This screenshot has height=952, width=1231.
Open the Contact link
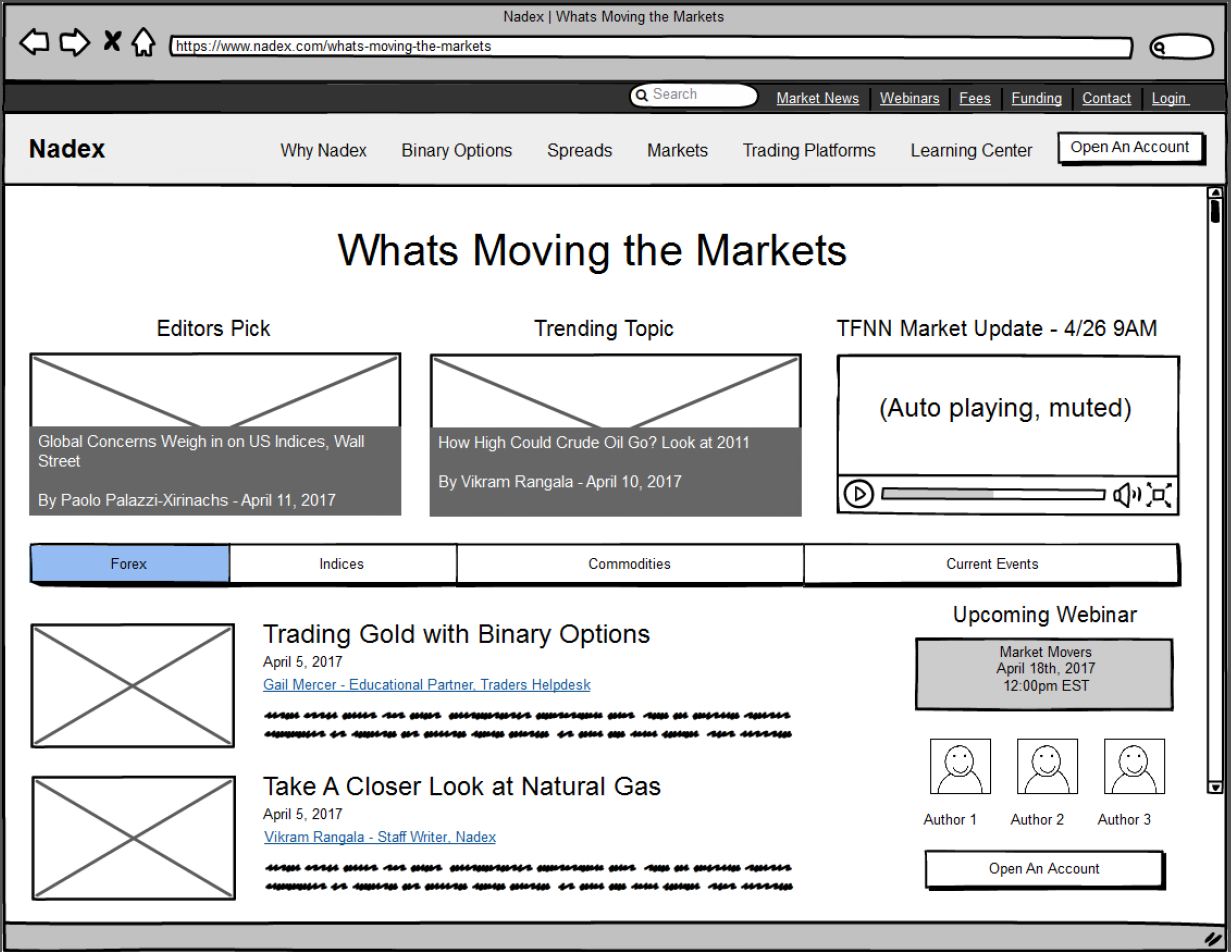pyautogui.click(x=1106, y=98)
